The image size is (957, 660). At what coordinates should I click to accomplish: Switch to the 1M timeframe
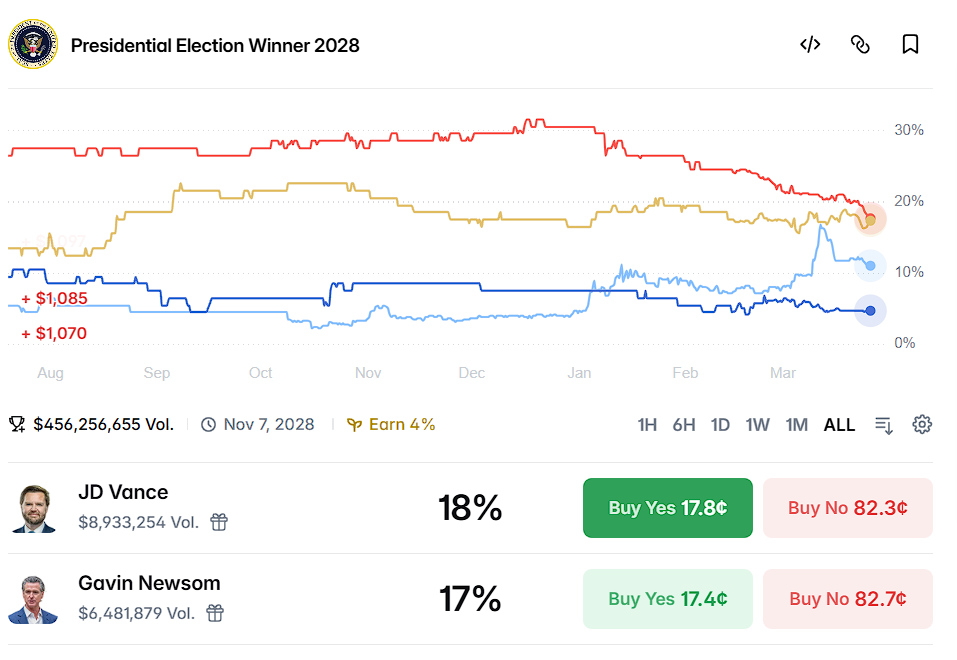pos(796,425)
